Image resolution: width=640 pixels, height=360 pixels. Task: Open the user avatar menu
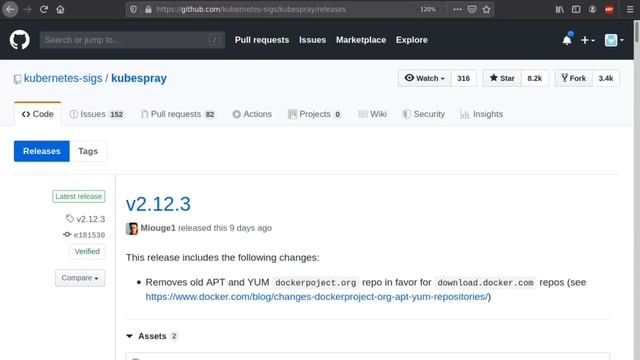click(614, 40)
